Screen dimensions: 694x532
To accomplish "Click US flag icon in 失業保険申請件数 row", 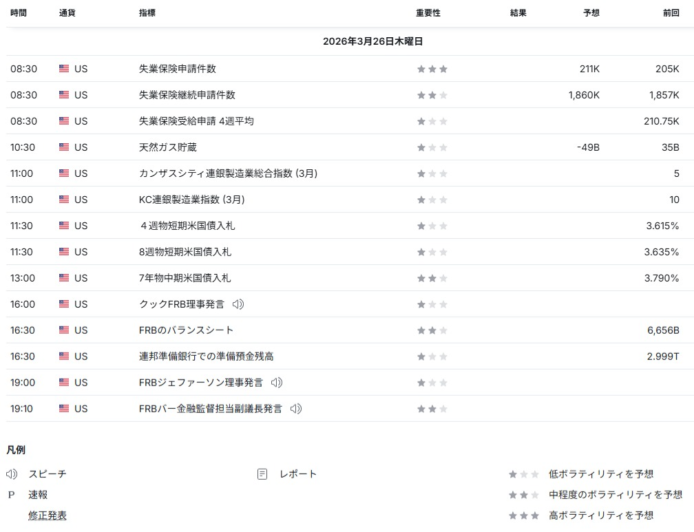I will (x=64, y=69).
